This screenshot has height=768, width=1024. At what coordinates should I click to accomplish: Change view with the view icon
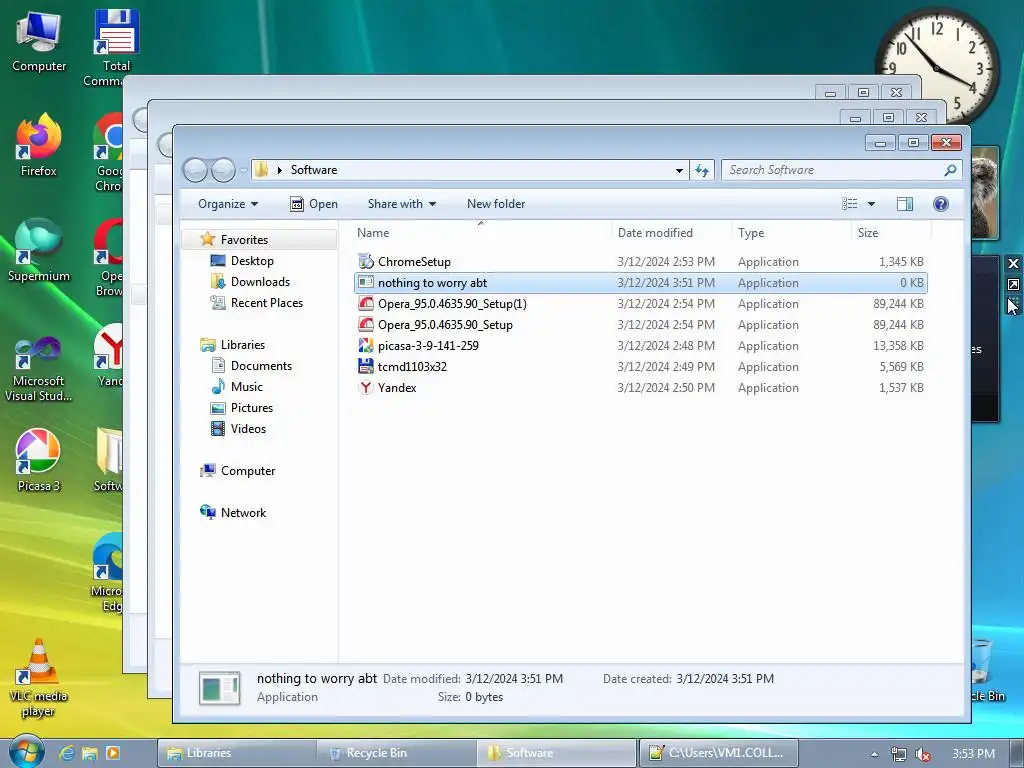850,204
